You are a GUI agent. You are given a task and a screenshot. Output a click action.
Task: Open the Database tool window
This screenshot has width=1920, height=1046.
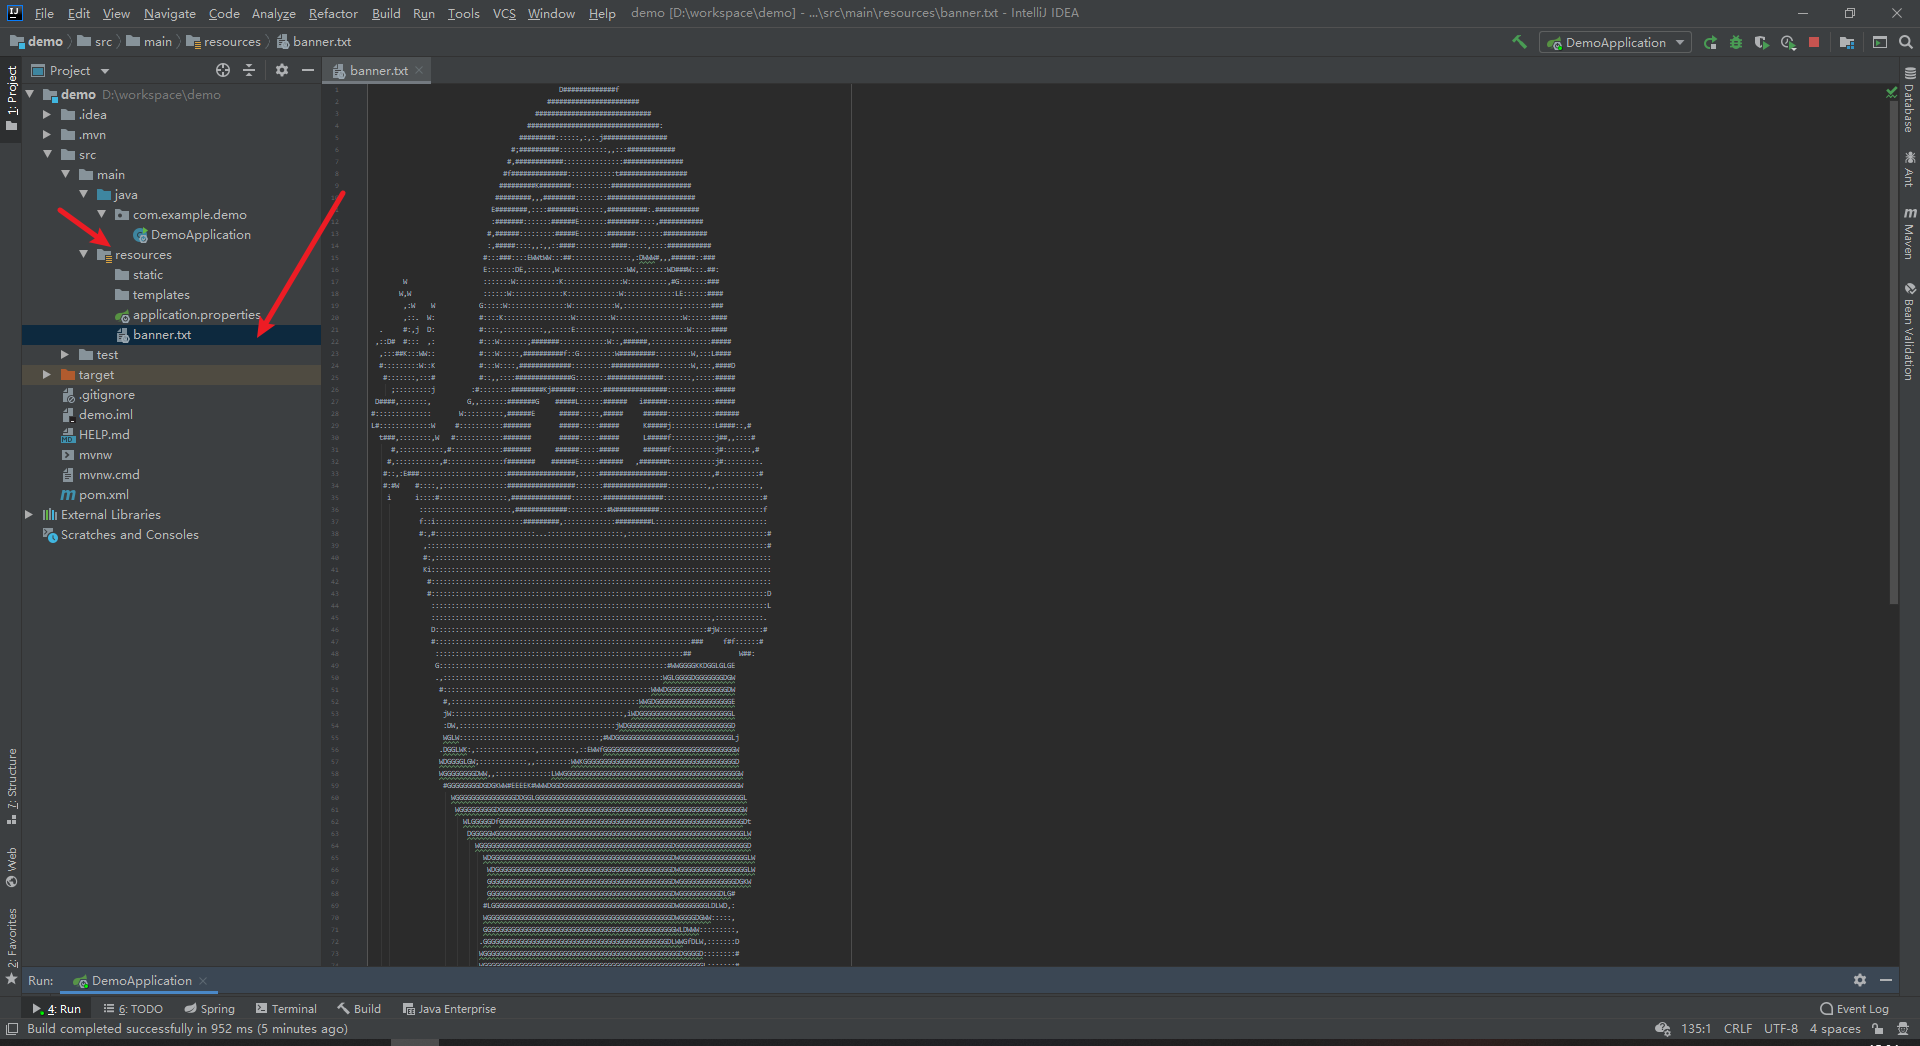point(1909,100)
